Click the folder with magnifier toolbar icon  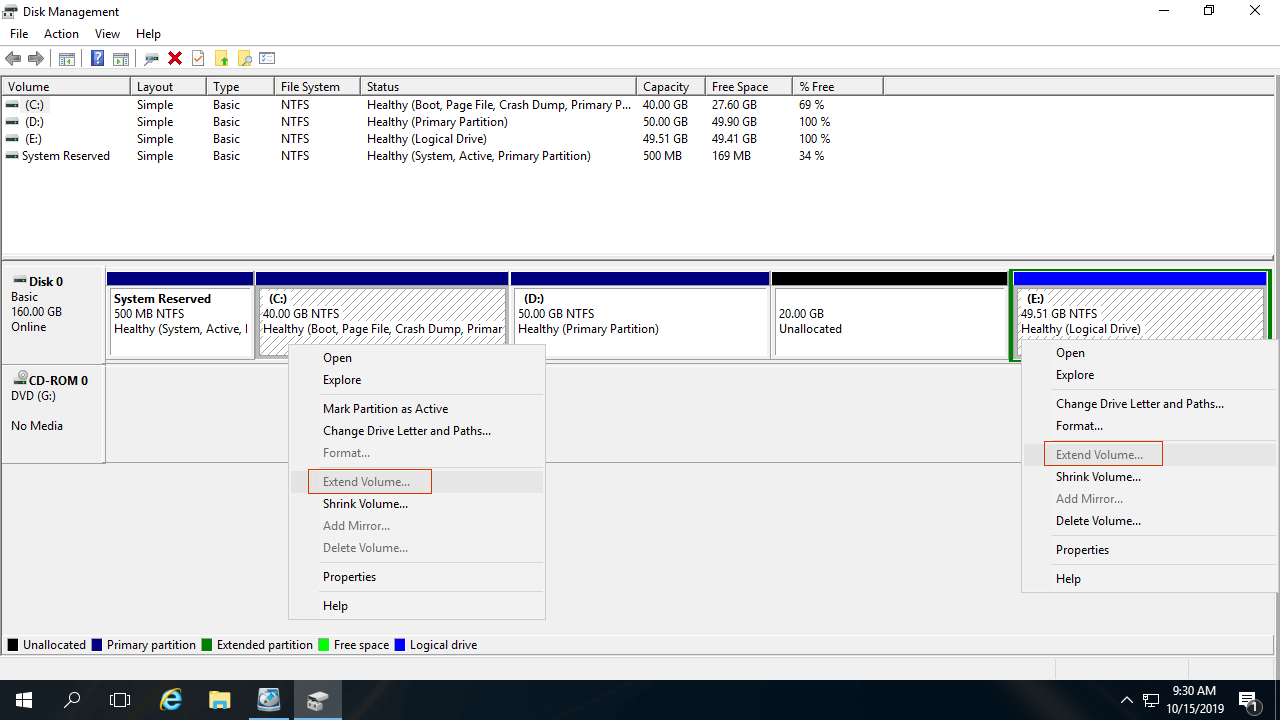coord(244,59)
